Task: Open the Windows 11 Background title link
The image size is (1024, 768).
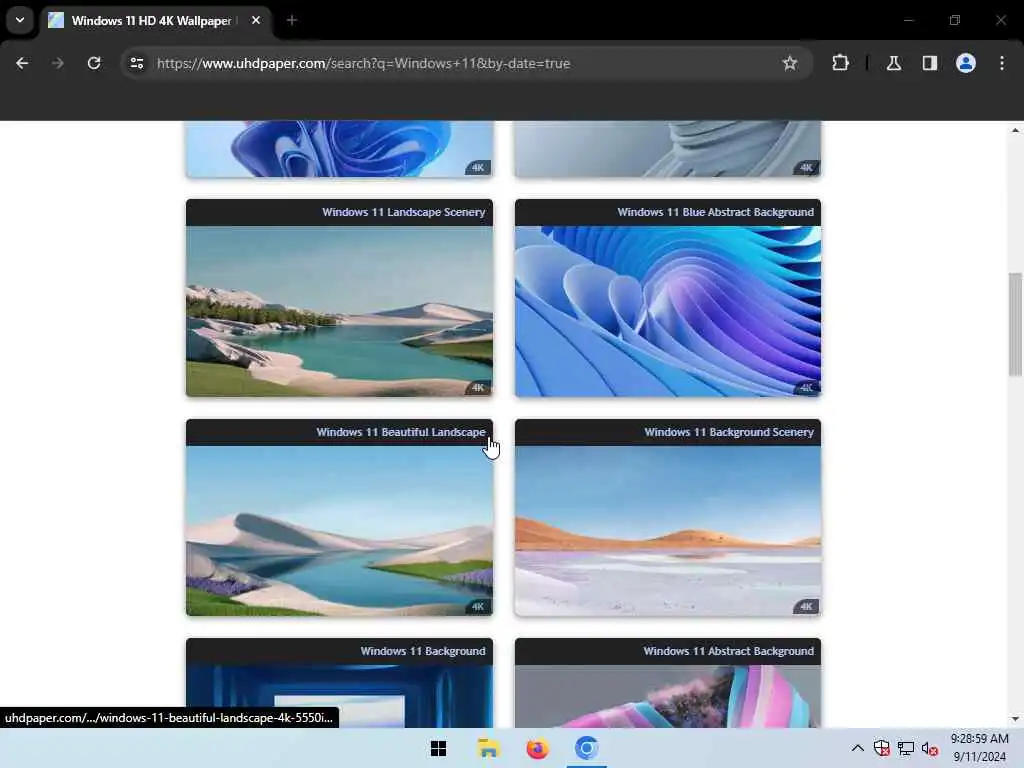Action: [x=423, y=651]
